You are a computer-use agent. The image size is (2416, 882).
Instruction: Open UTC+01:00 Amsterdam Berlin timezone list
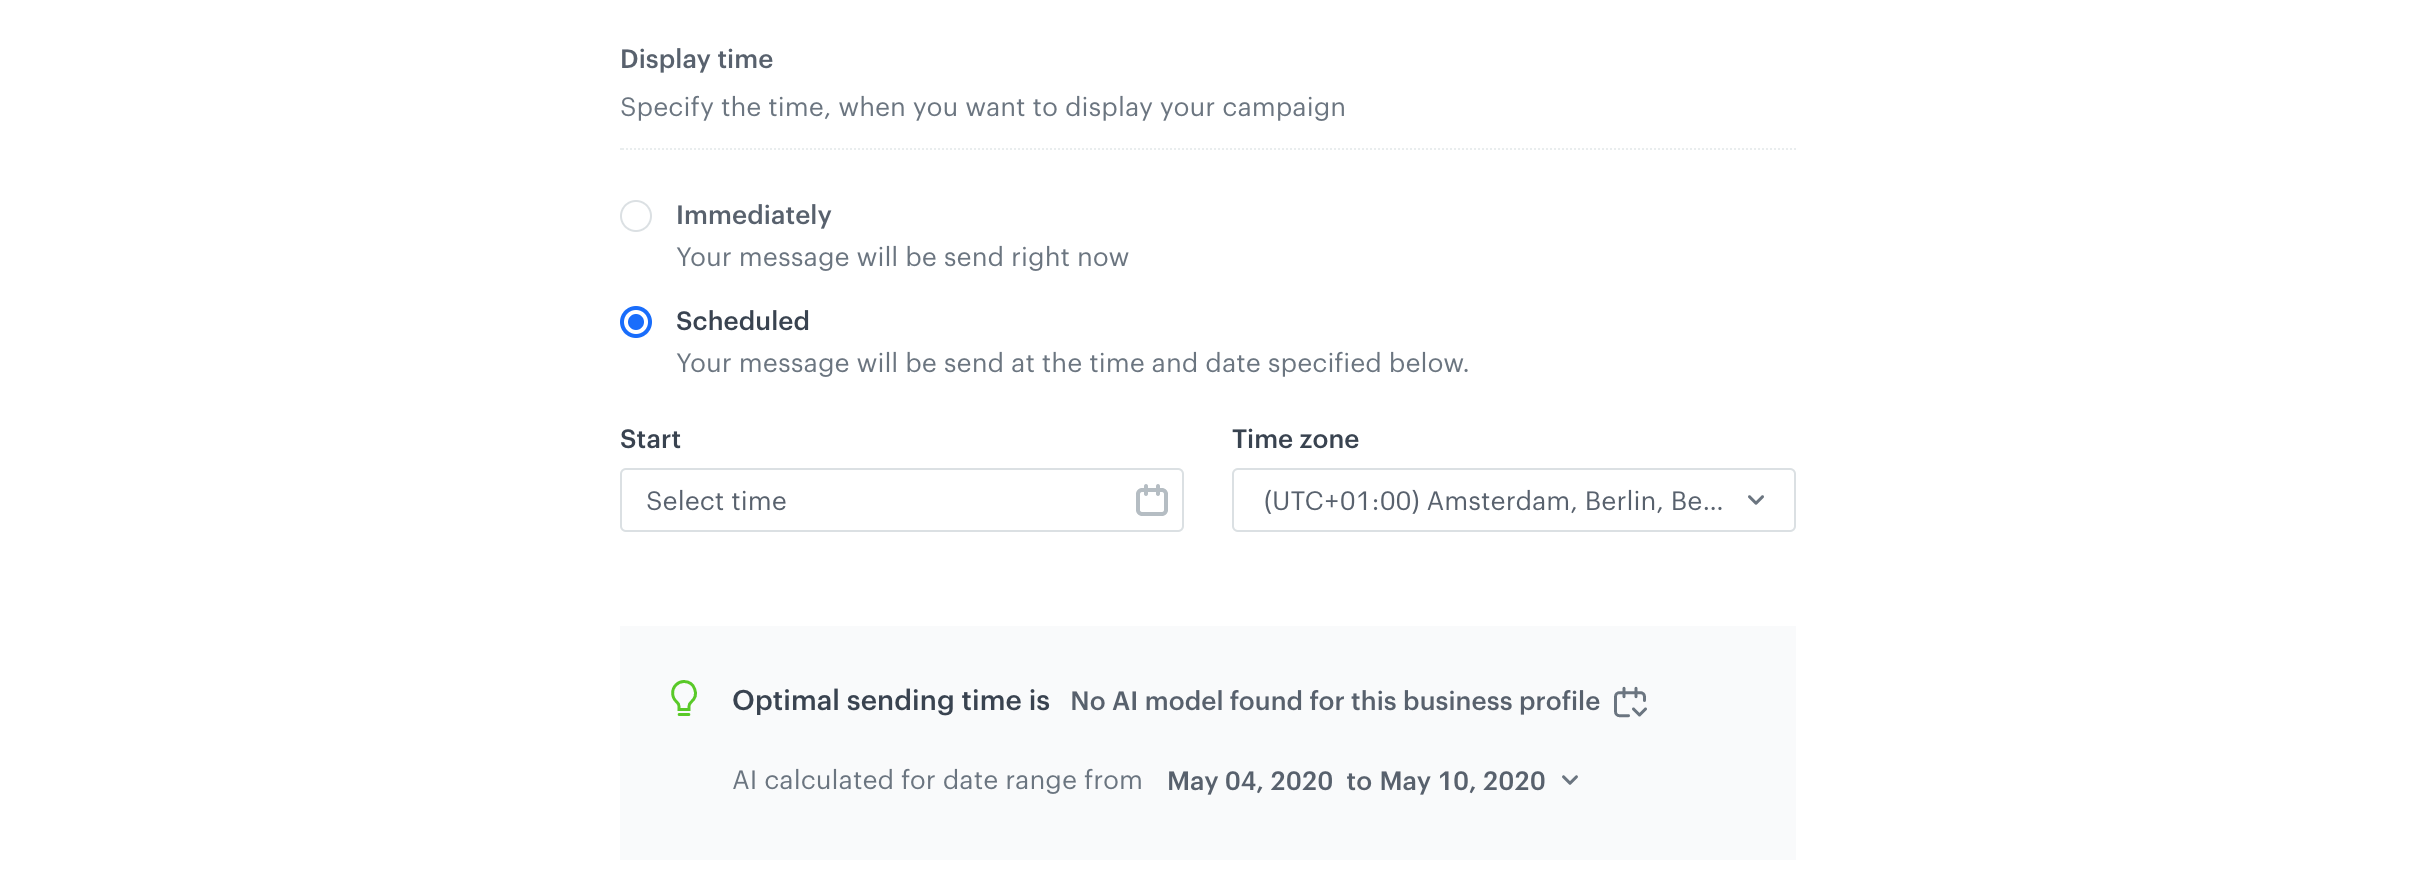click(x=1512, y=500)
